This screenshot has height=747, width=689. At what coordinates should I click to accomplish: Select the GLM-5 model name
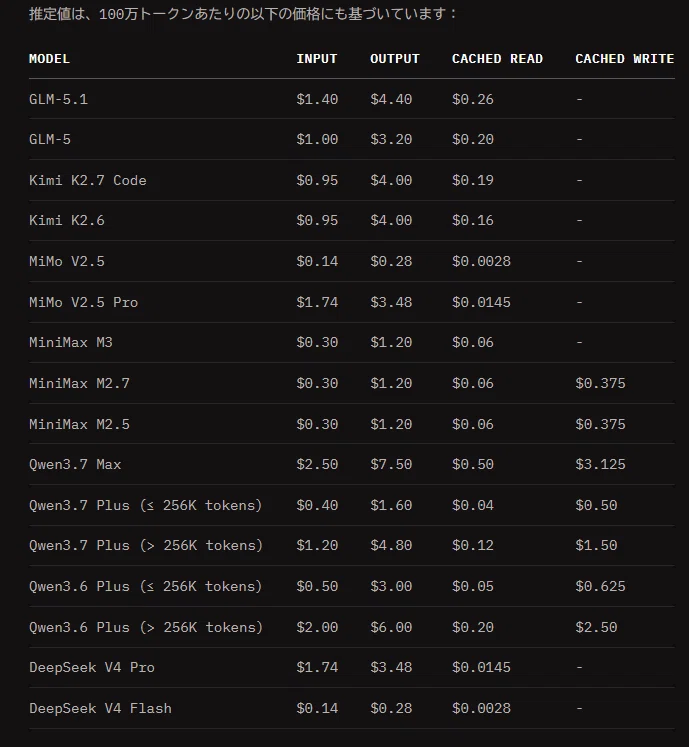pyautogui.click(x=50, y=140)
